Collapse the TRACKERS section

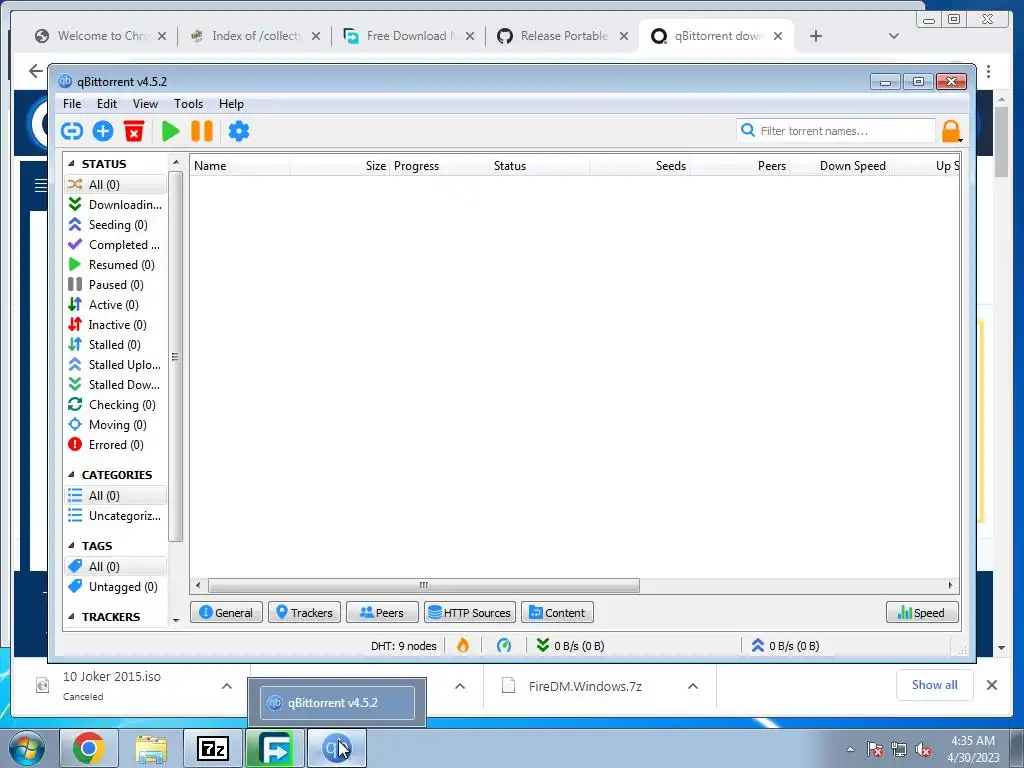(71, 617)
